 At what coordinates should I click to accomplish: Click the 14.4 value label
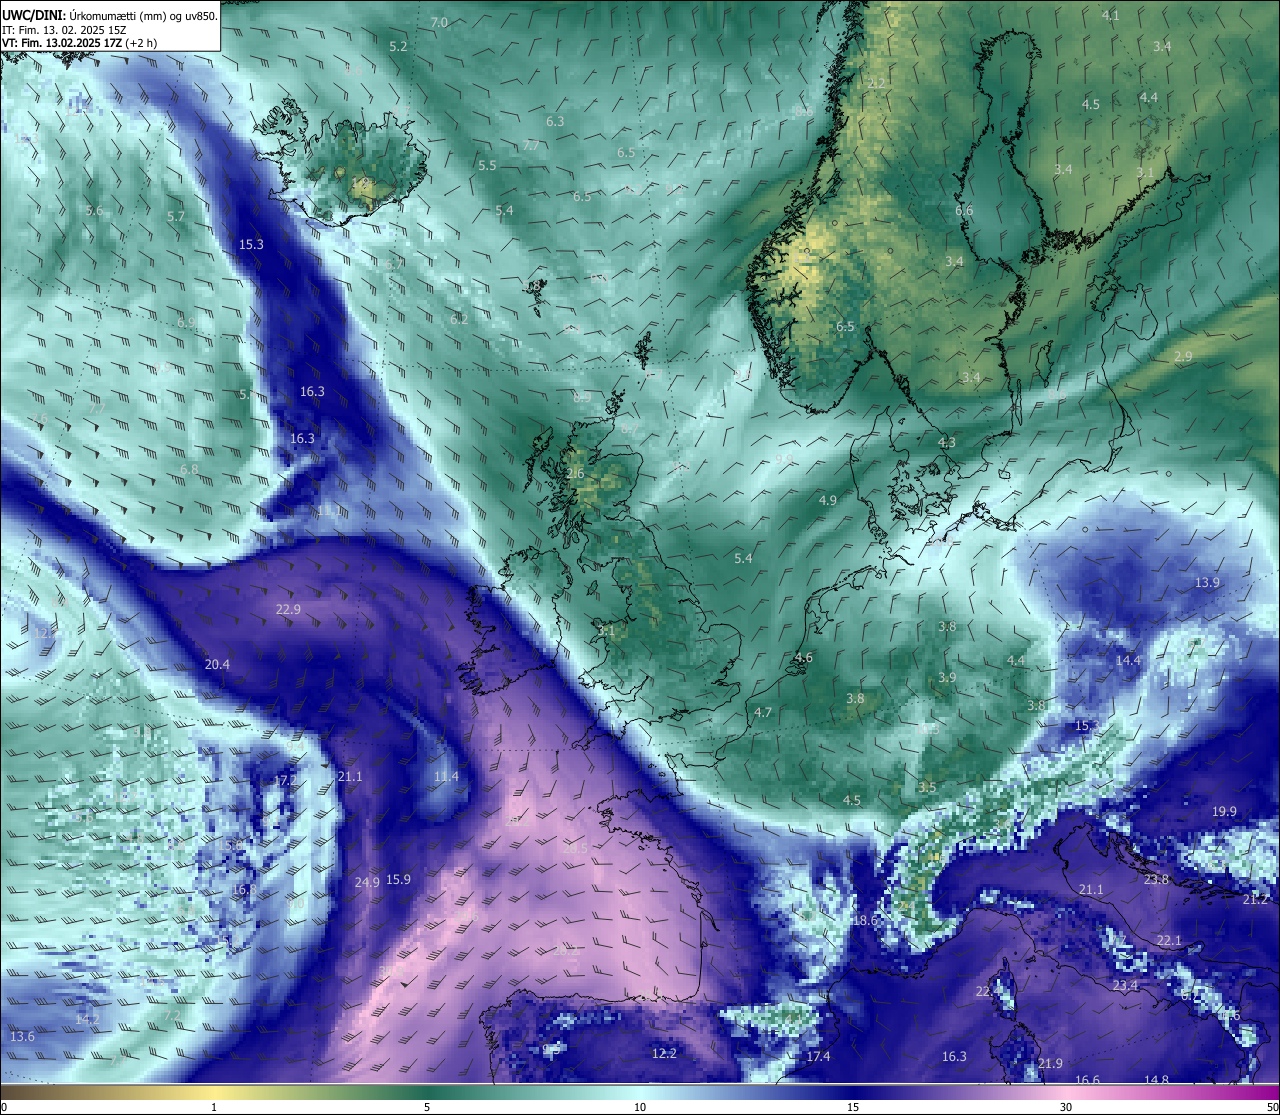[1128, 660]
